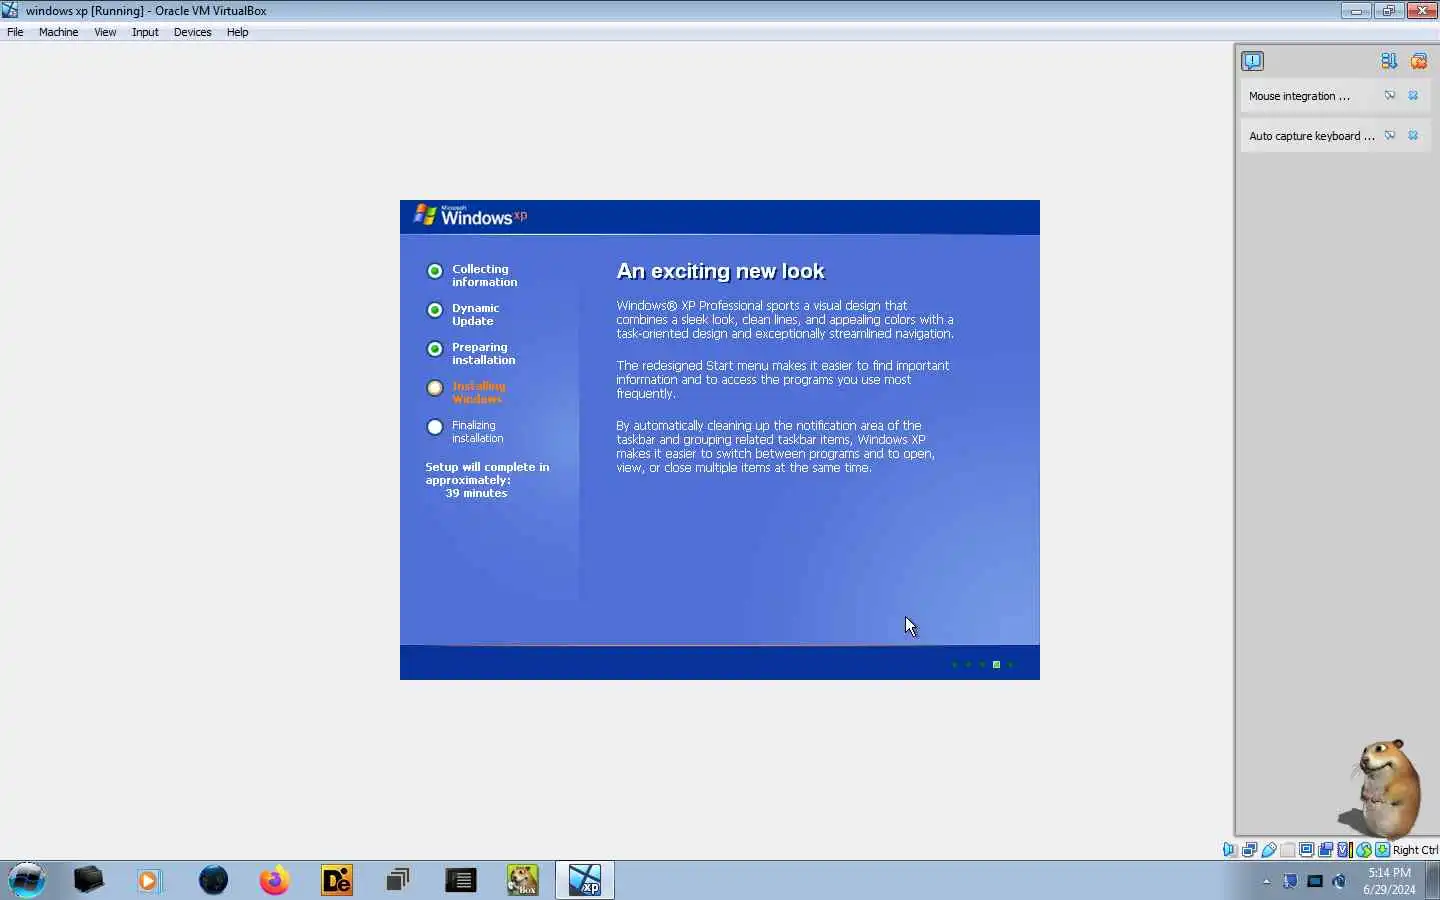Click the network status bar indicator

[1249, 850]
